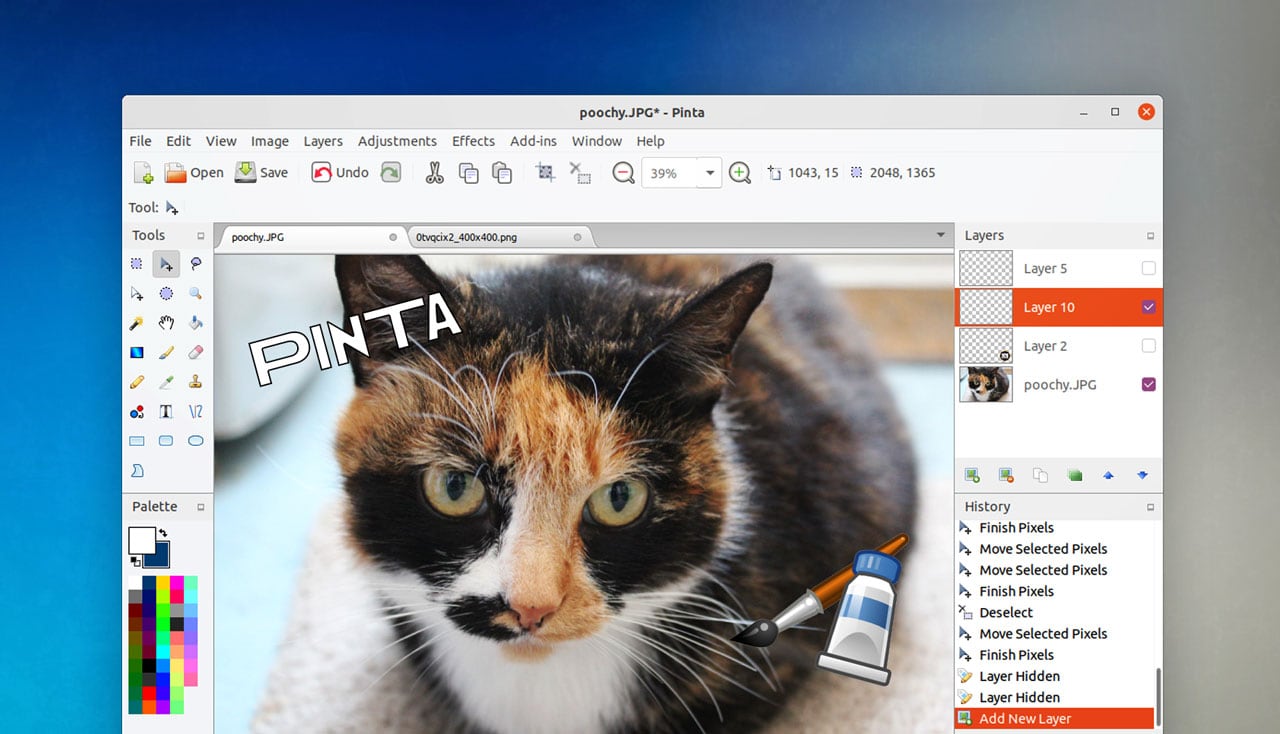
Task: Select the Magic Wand tool
Action: click(137, 323)
